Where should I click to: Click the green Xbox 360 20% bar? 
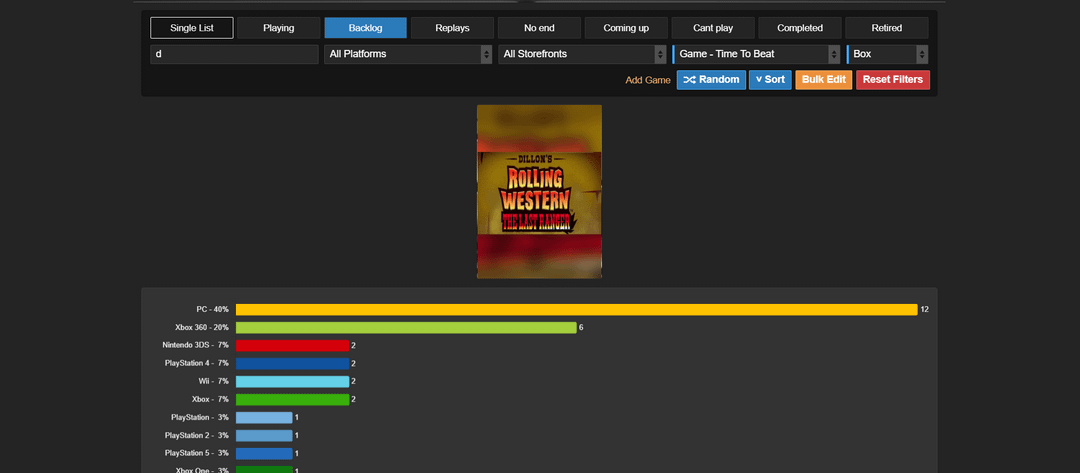tap(406, 328)
